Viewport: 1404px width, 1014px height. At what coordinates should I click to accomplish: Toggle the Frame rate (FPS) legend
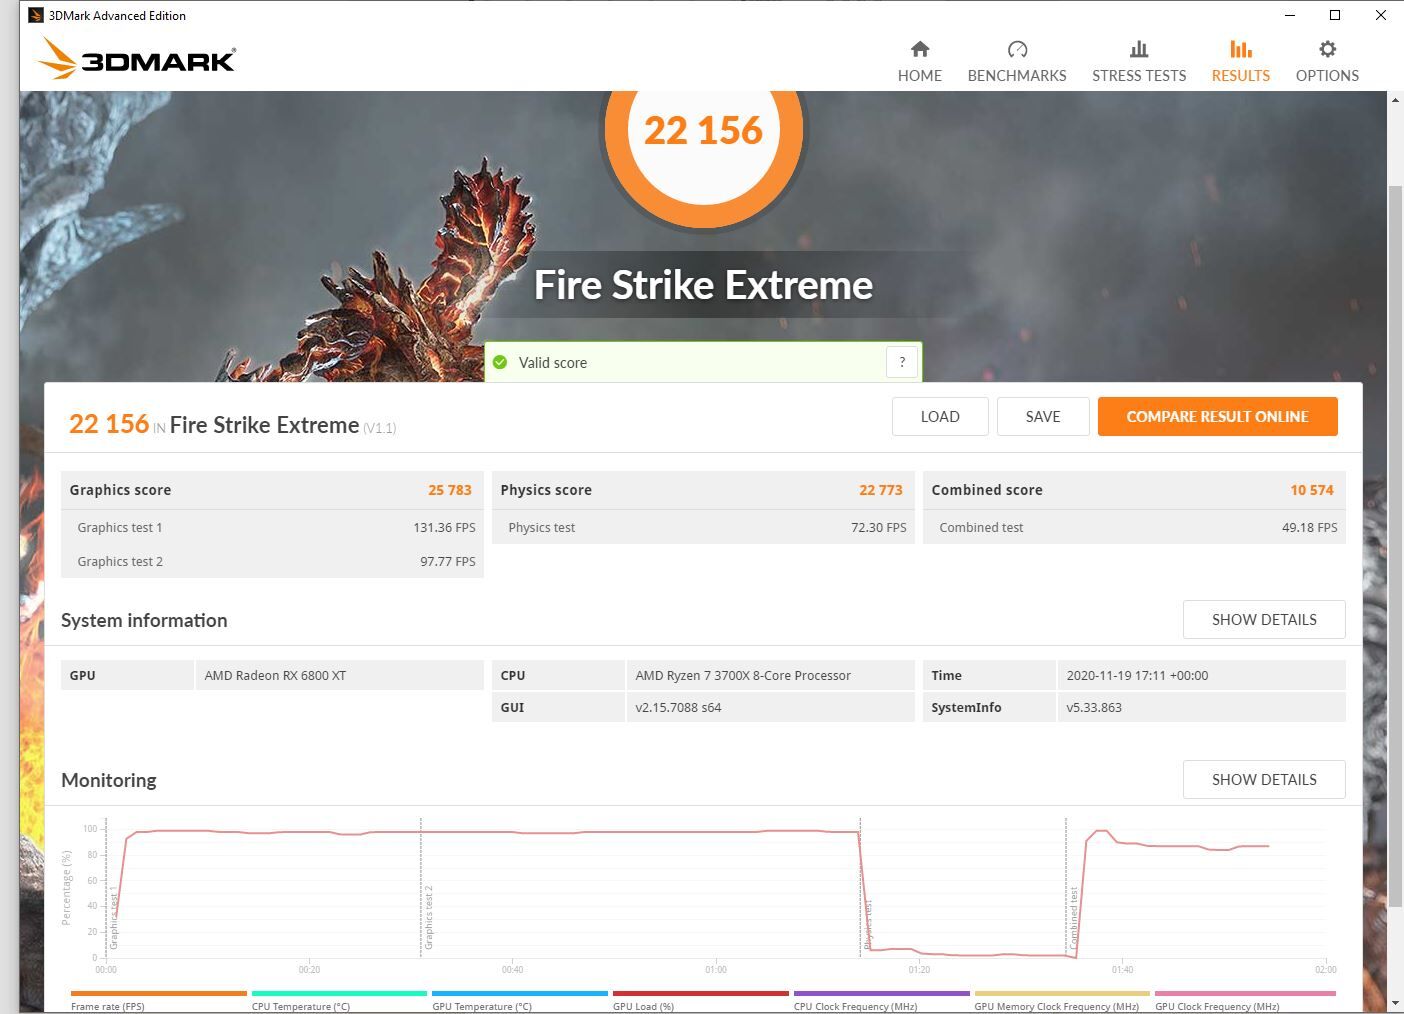pyautogui.click(x=158, y=1001)
